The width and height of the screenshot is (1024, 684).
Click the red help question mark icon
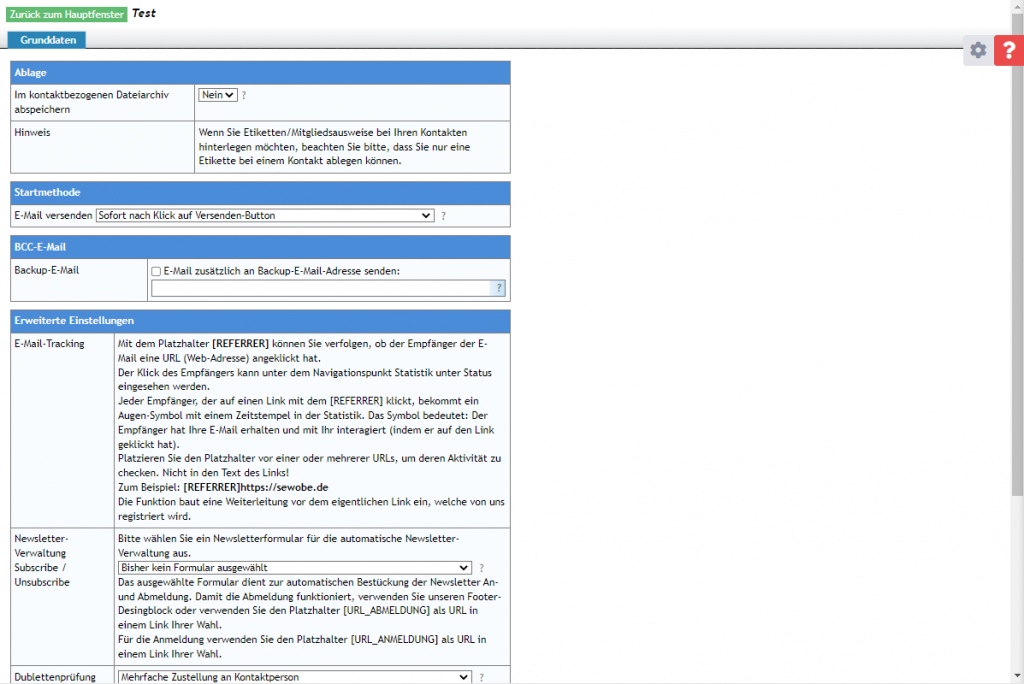(x=1008, y=51)
